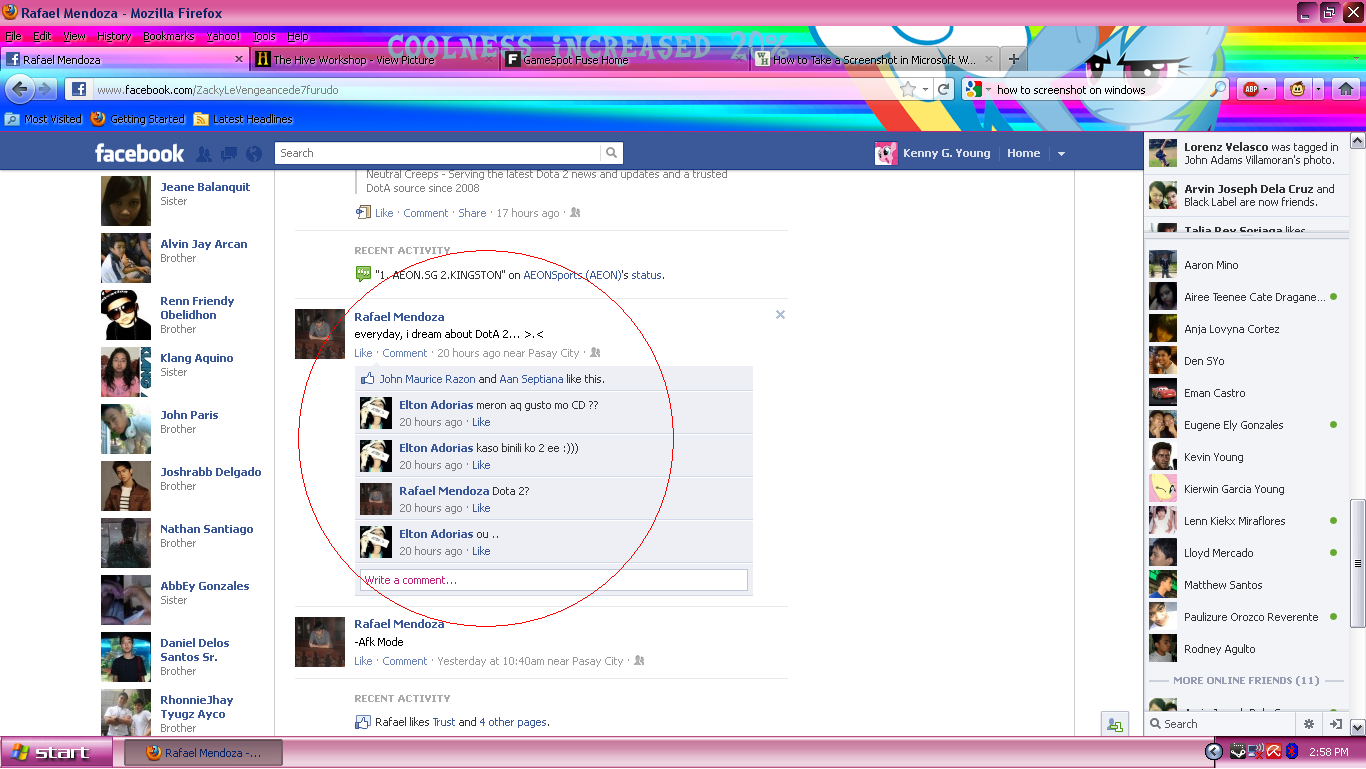This screenshot has height=769, width=1366.
Task: Comment on the -Afk Mode post
Action: [404, 661]
